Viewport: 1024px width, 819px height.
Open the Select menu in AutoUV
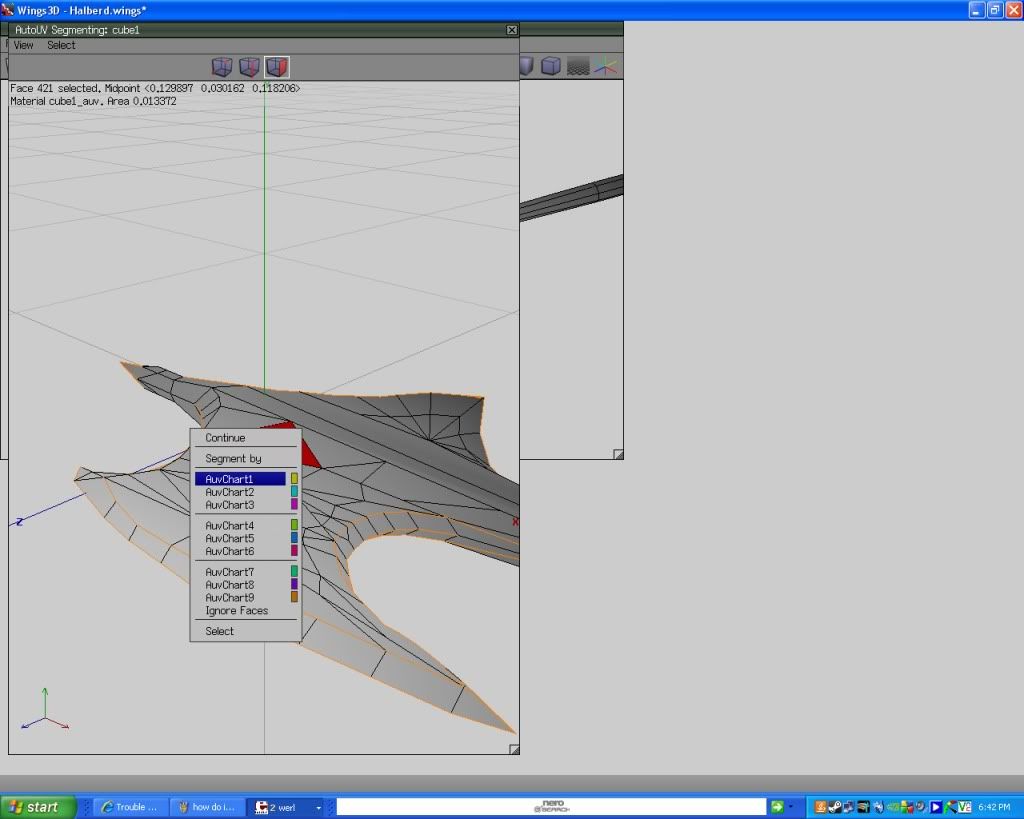61,45
